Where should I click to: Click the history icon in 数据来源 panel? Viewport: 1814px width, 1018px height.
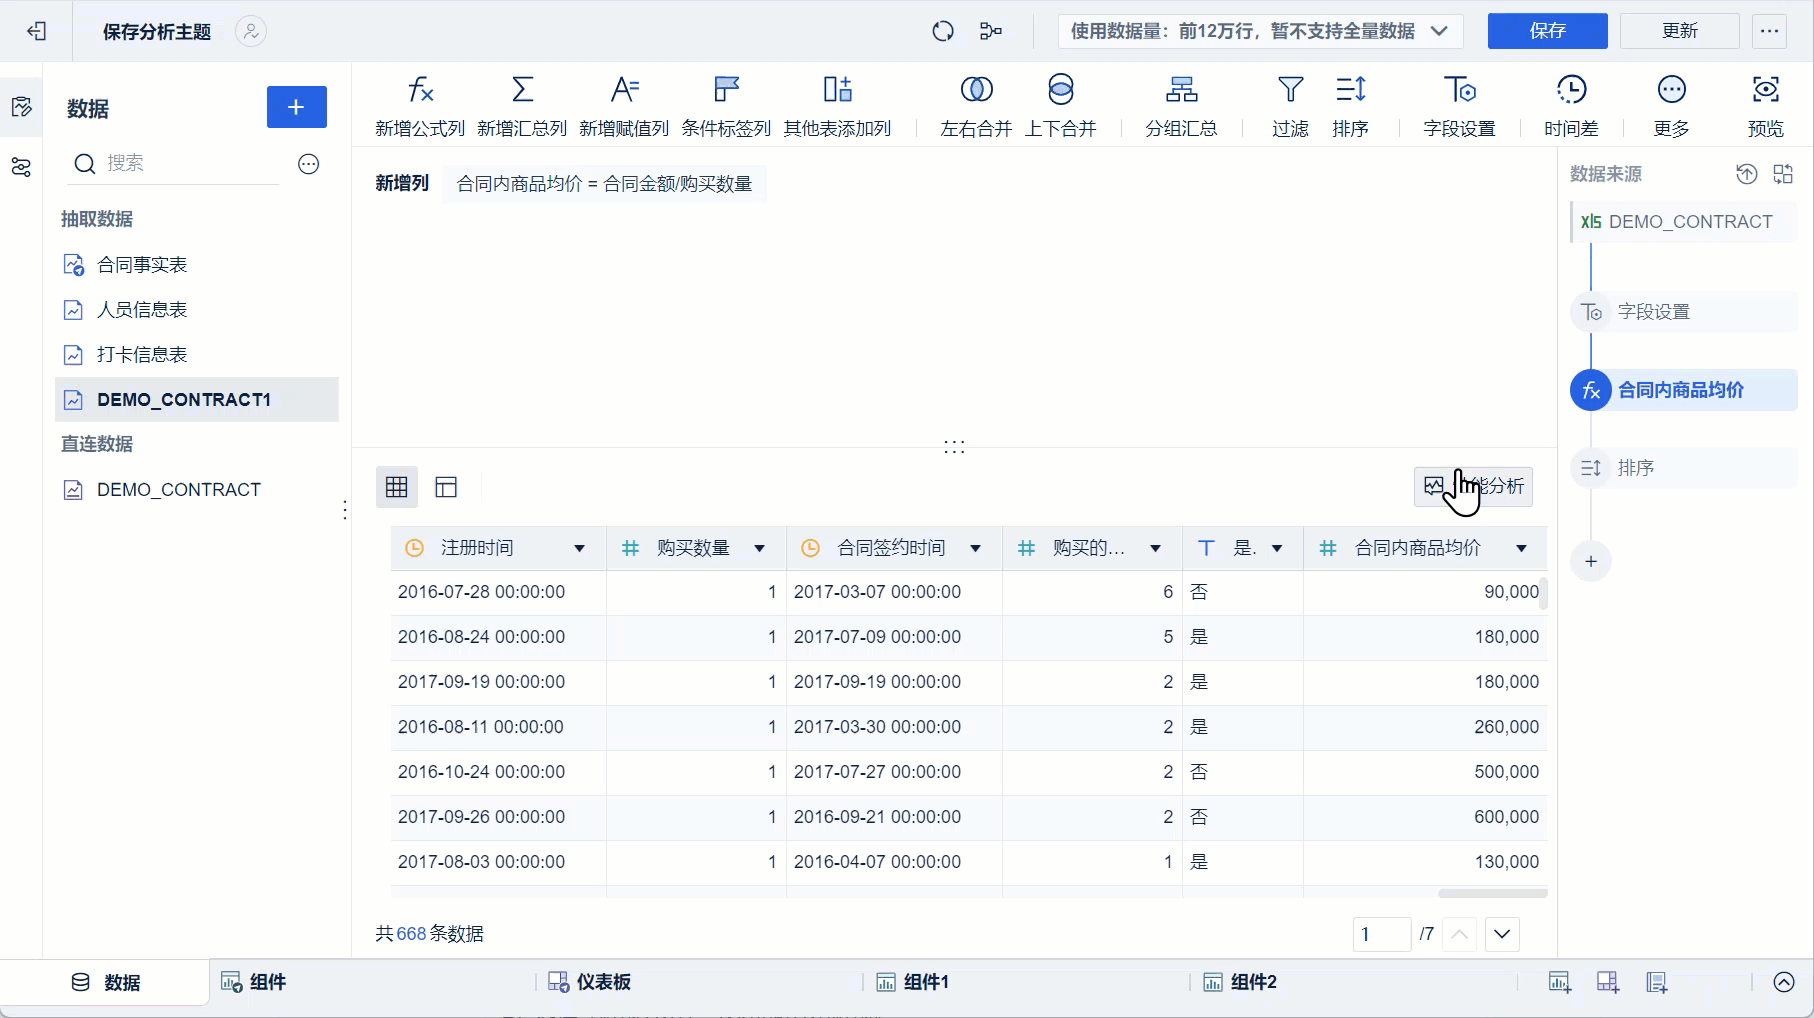[1746, 174]
